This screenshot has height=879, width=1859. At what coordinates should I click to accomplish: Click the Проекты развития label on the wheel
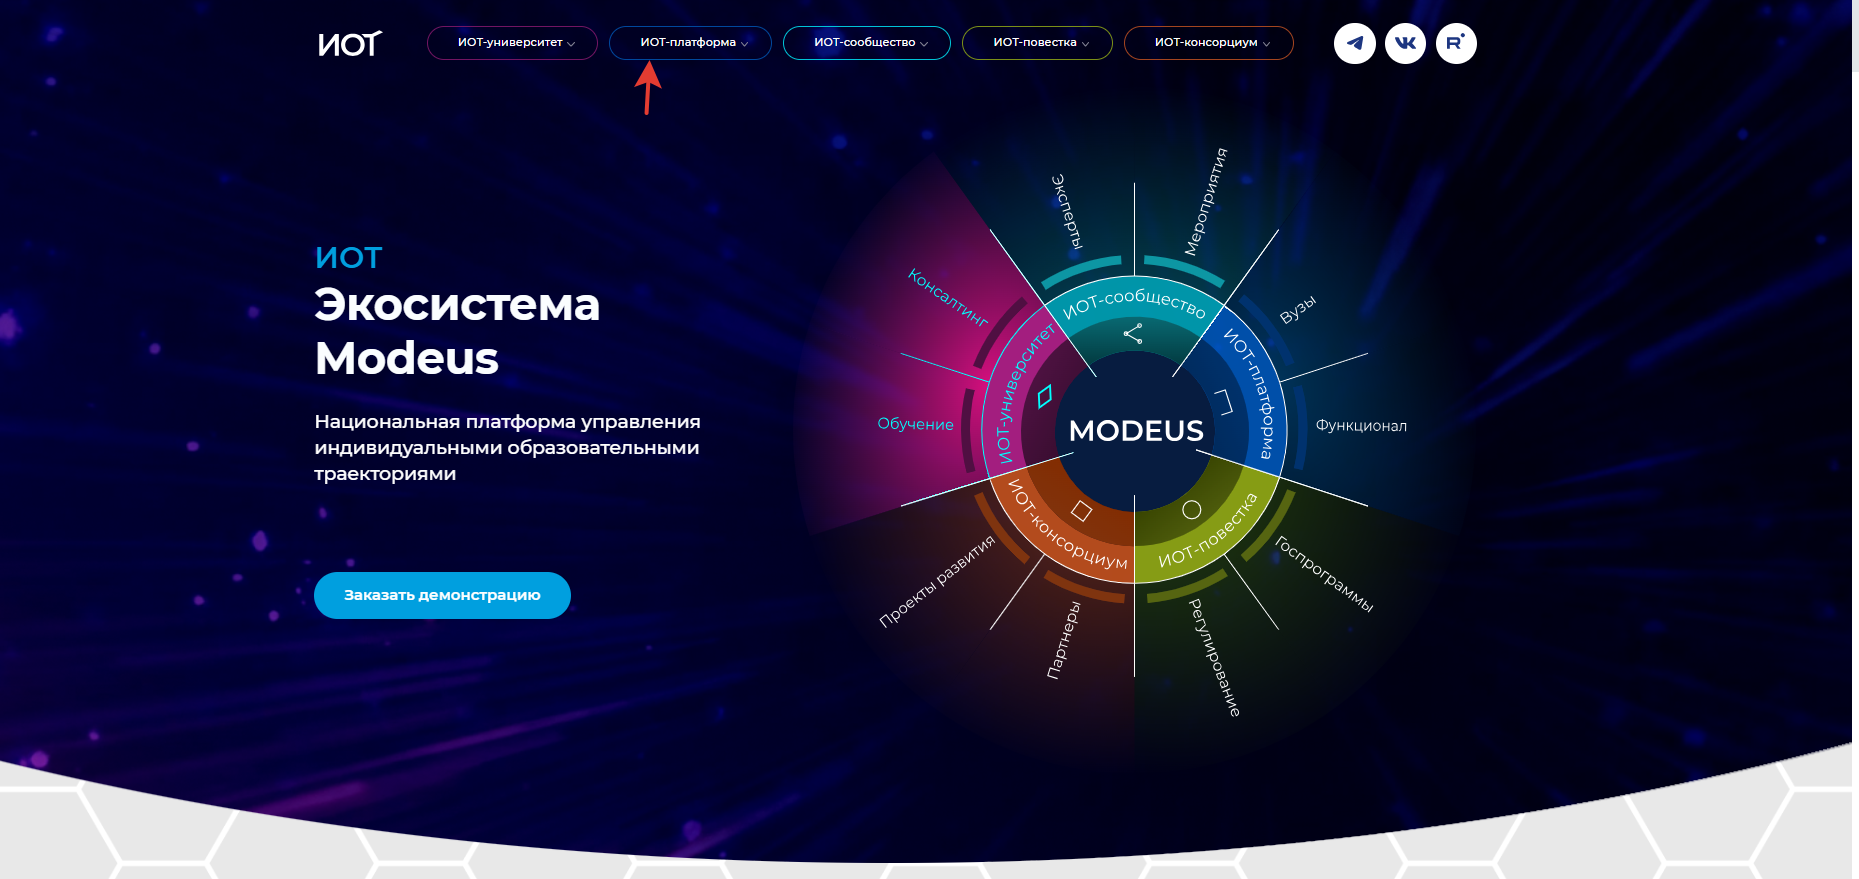click(x=937, y=581)
